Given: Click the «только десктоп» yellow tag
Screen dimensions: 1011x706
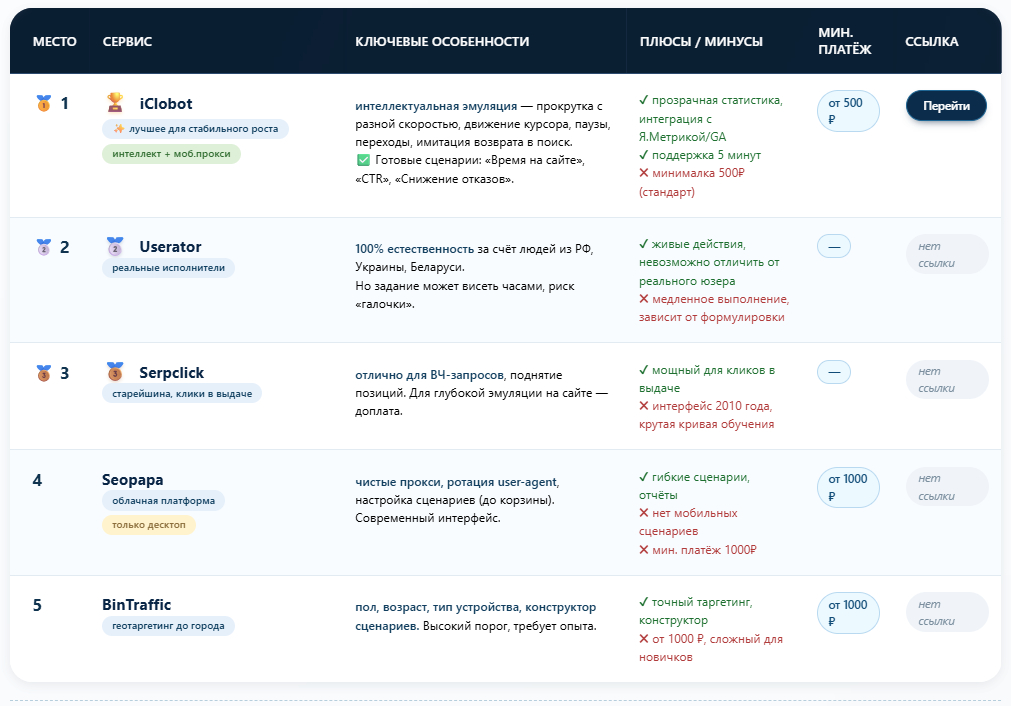Looking at the screenshot, I should click(x=148, y=525).
